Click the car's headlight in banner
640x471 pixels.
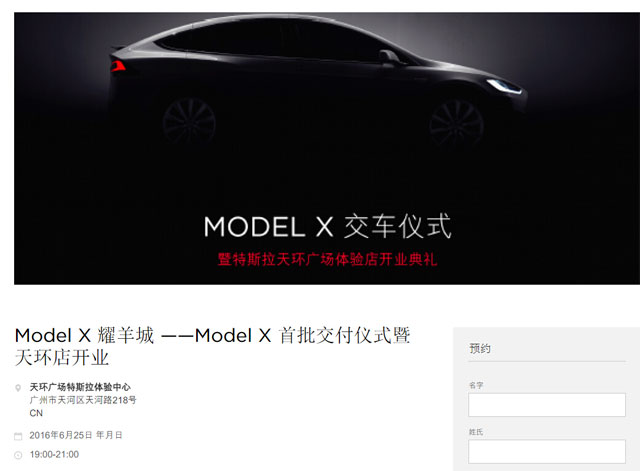click(x=504, y=86)
